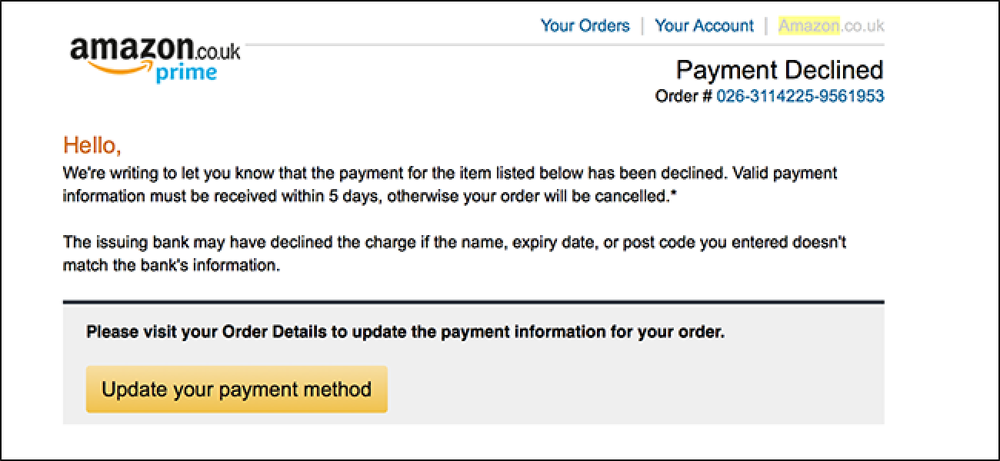Click the orange Hello greeting

click(x=92, y=146)
